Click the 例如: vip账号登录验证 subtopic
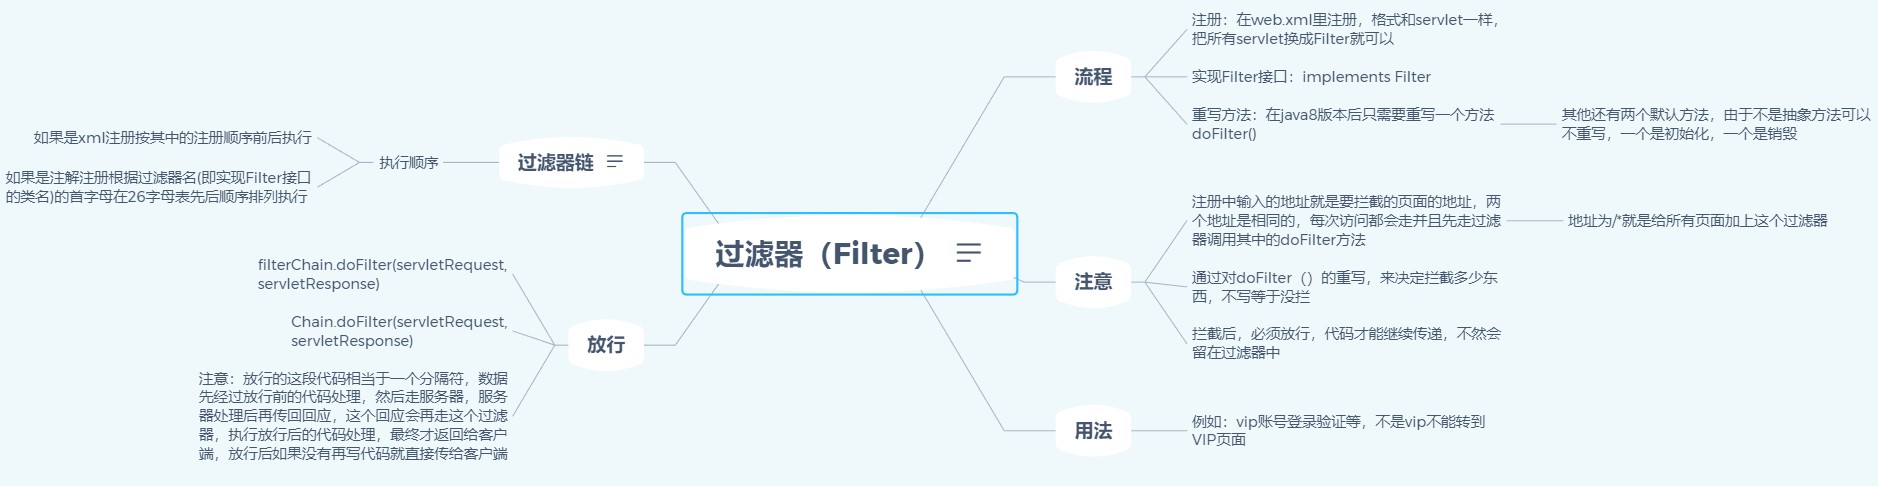Image resolution: width=1878 pixels, height=486 pixels. pyautogui.click(x=1337, y=431)
